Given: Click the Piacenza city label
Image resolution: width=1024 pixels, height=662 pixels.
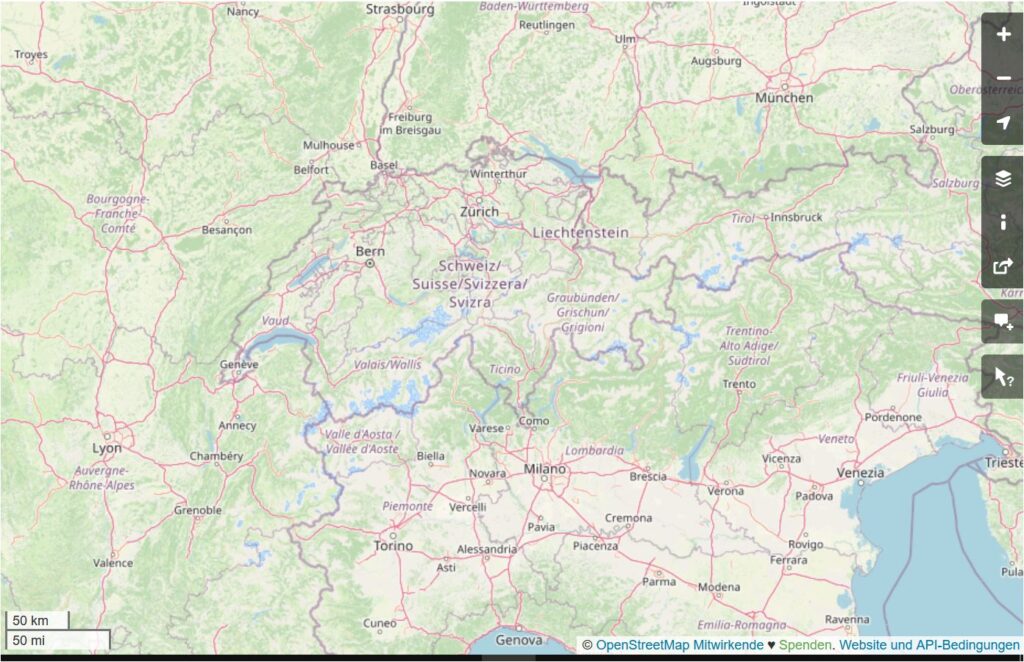Looking at the screenshot, I should [x=595, y=546].
